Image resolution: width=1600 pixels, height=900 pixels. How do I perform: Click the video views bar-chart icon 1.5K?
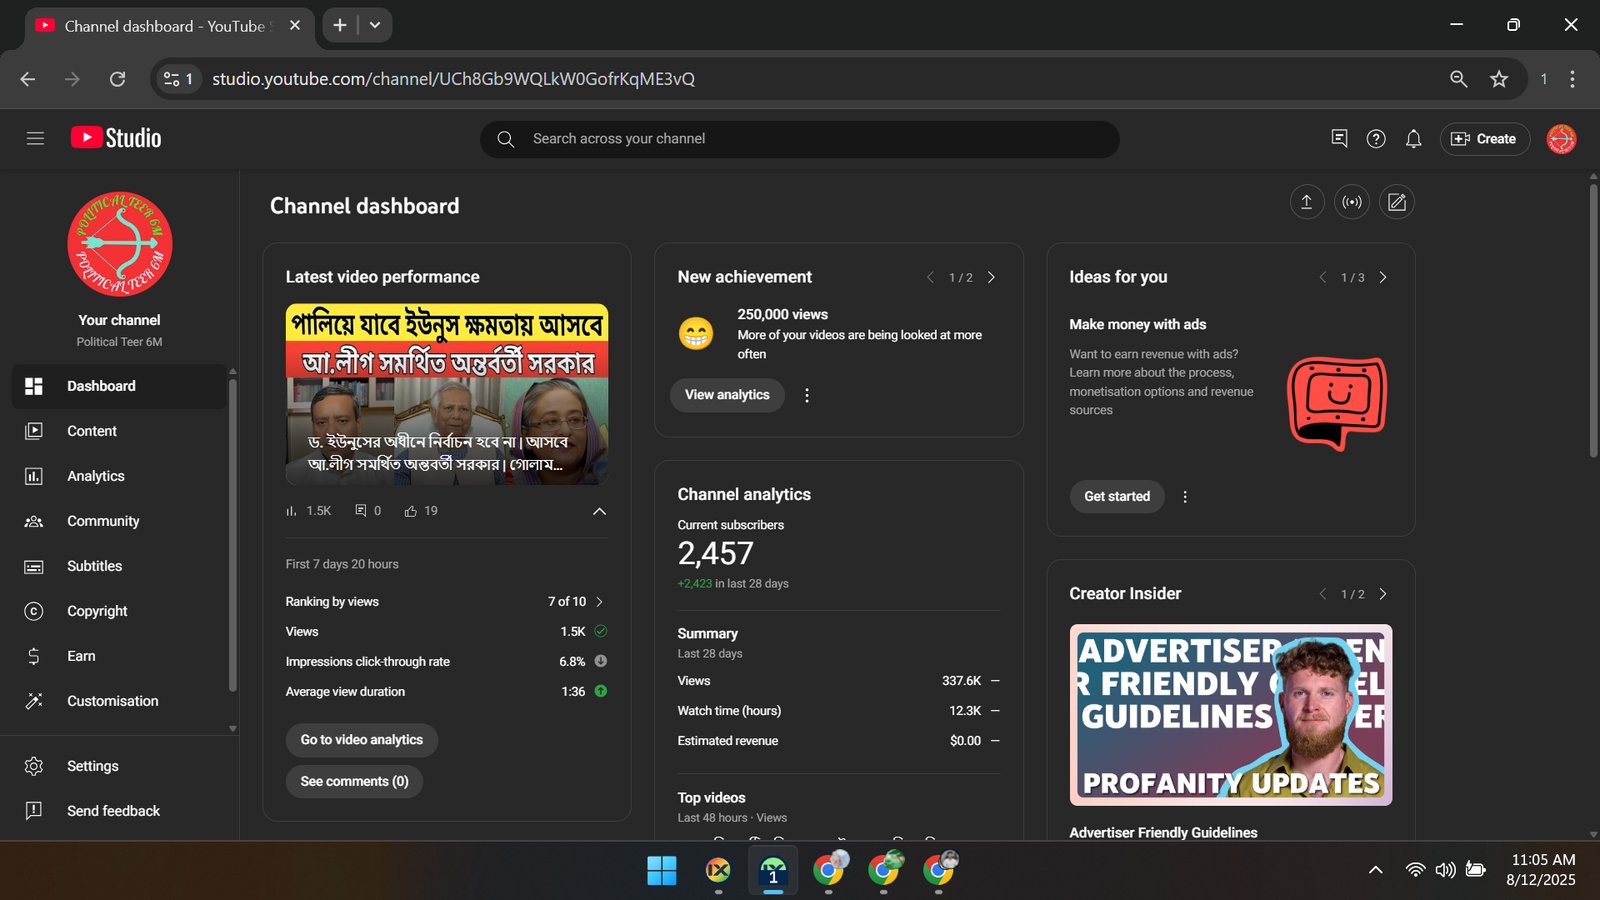291,511
